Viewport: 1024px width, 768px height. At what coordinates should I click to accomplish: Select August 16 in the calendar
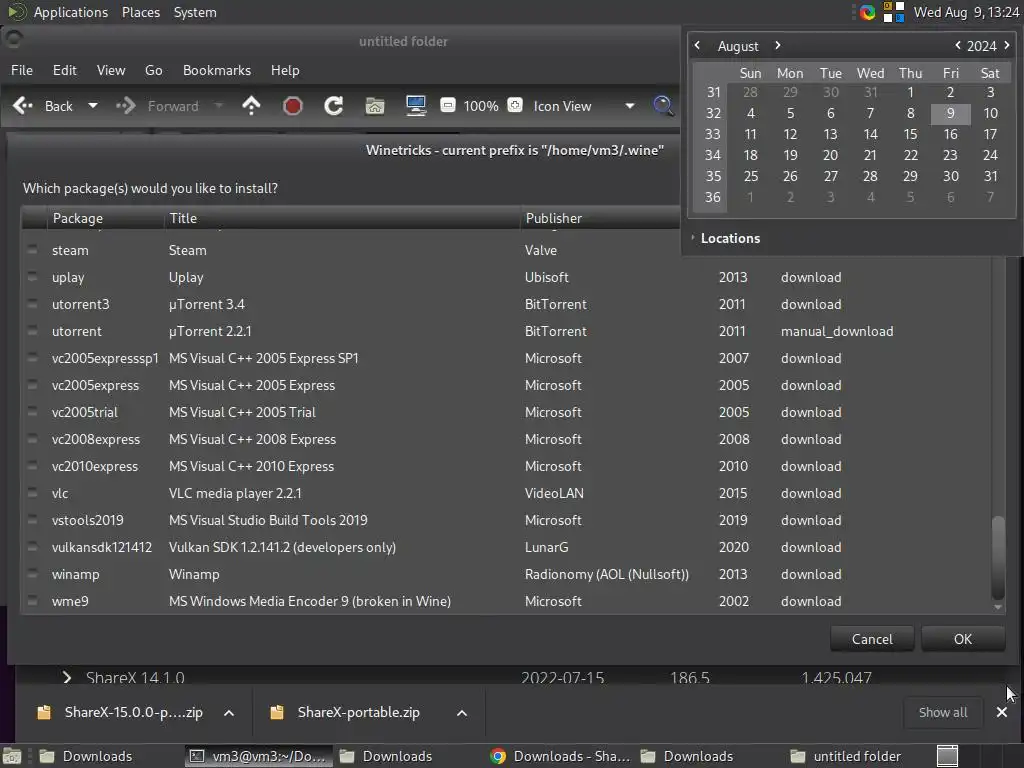(950, 134)
